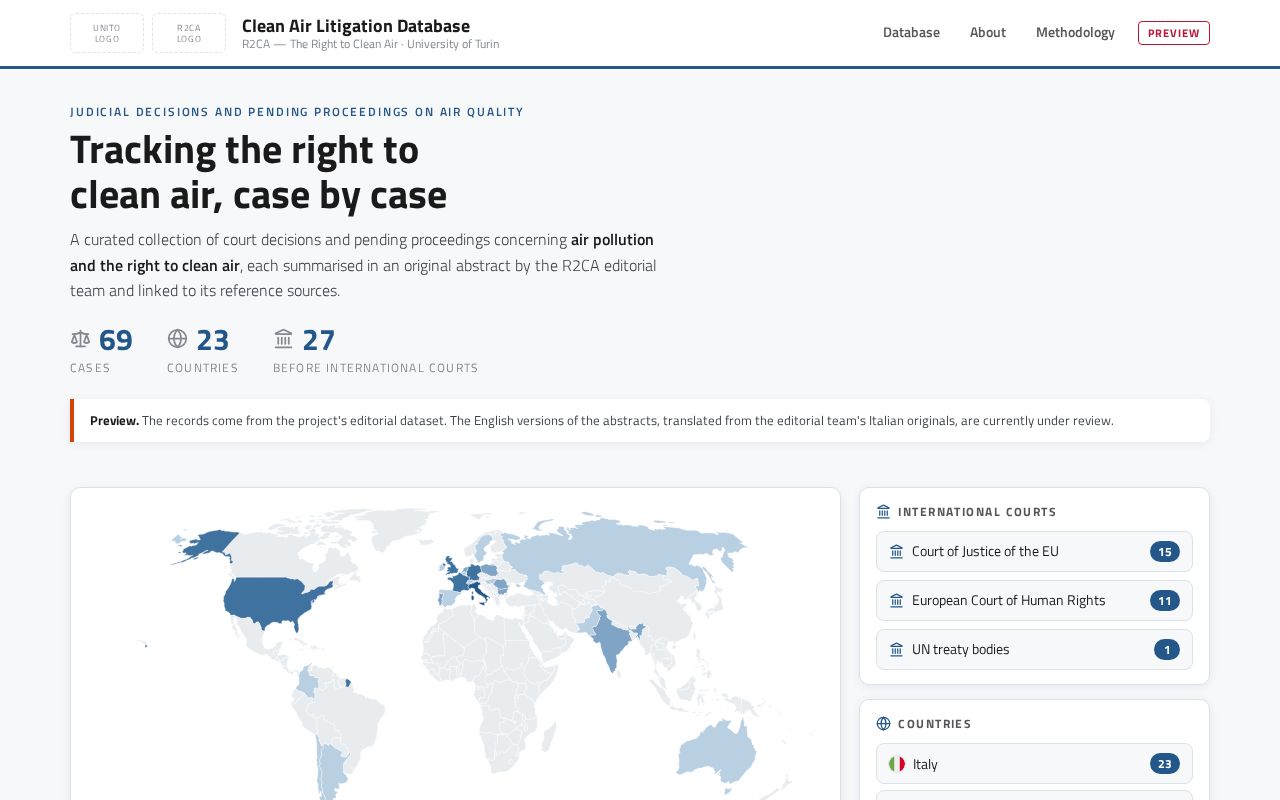1280x800 pixels.
Task: Open the About nav item
Action: click(988, 33)
